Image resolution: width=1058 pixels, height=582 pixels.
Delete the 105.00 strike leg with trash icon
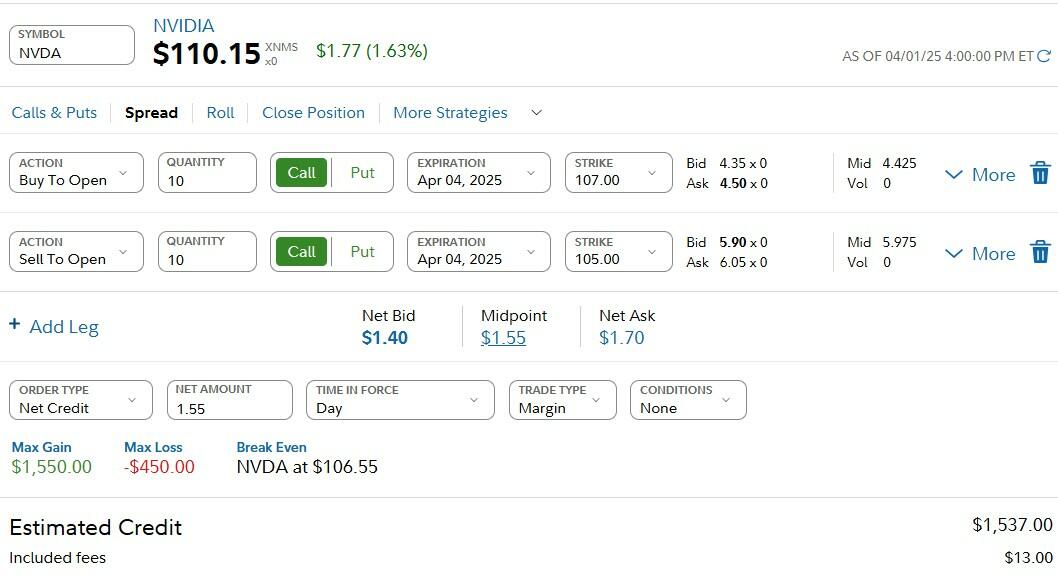1040,252
